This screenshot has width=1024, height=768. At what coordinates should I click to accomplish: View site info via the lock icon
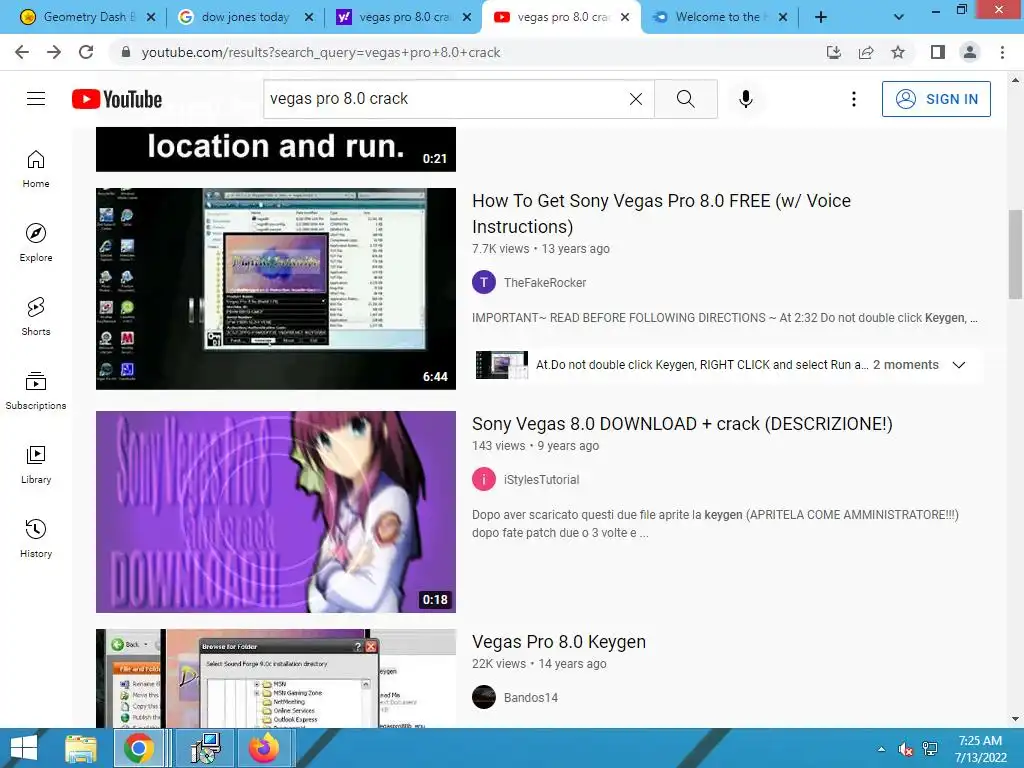click(126, 52)
